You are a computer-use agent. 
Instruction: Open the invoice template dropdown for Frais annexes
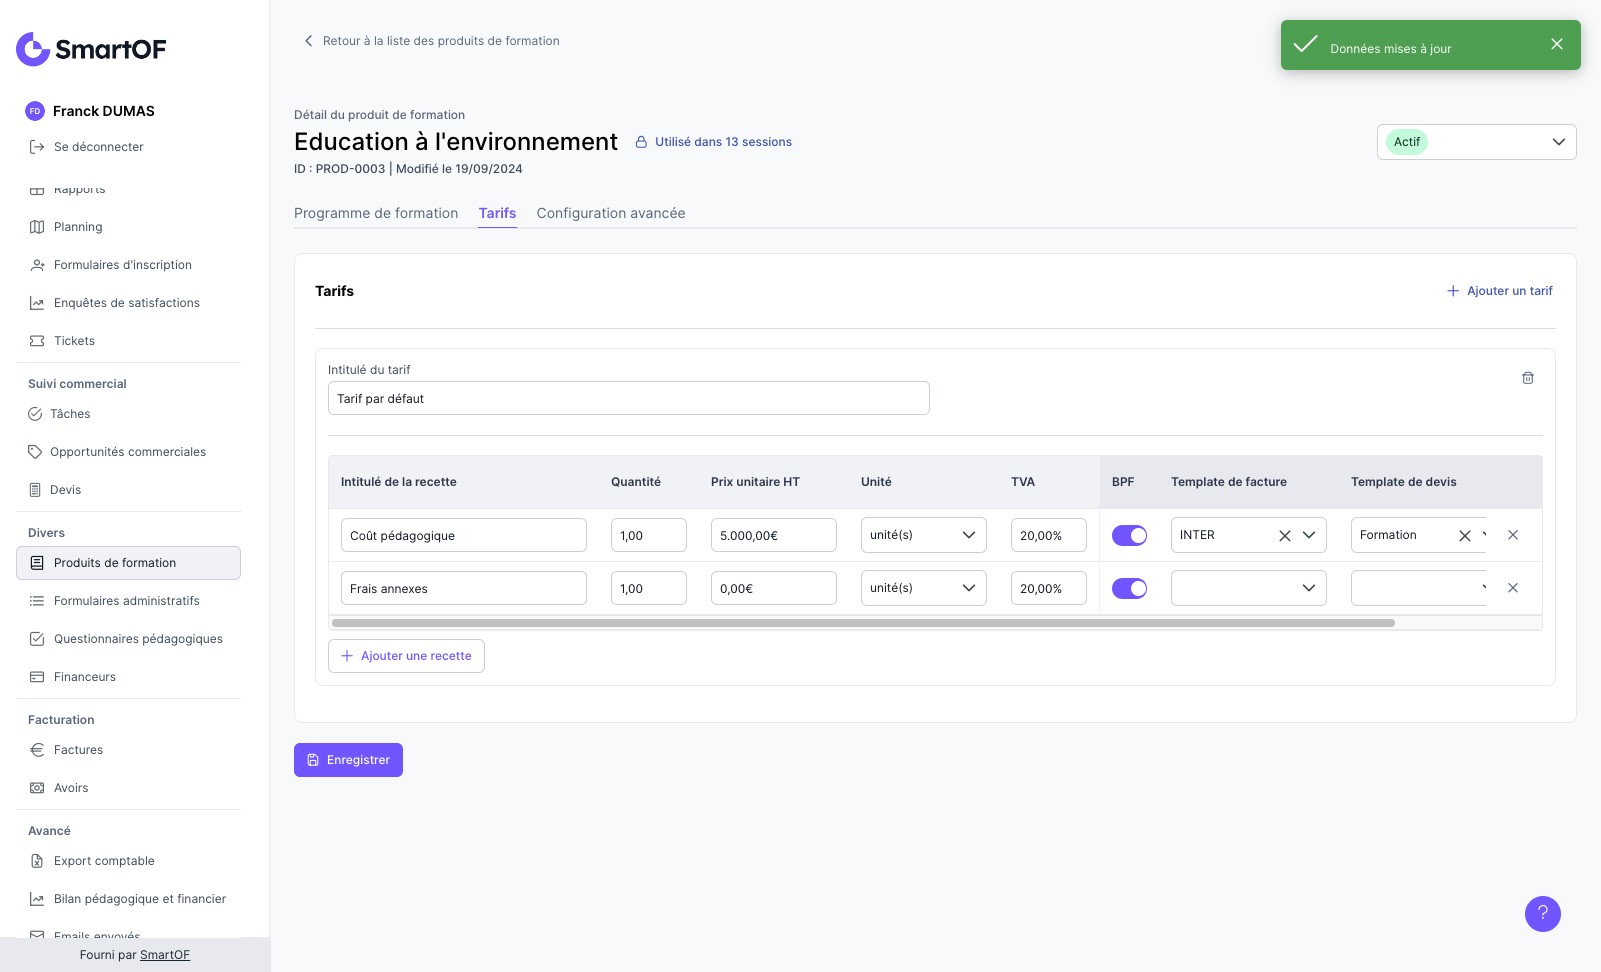1248,588
